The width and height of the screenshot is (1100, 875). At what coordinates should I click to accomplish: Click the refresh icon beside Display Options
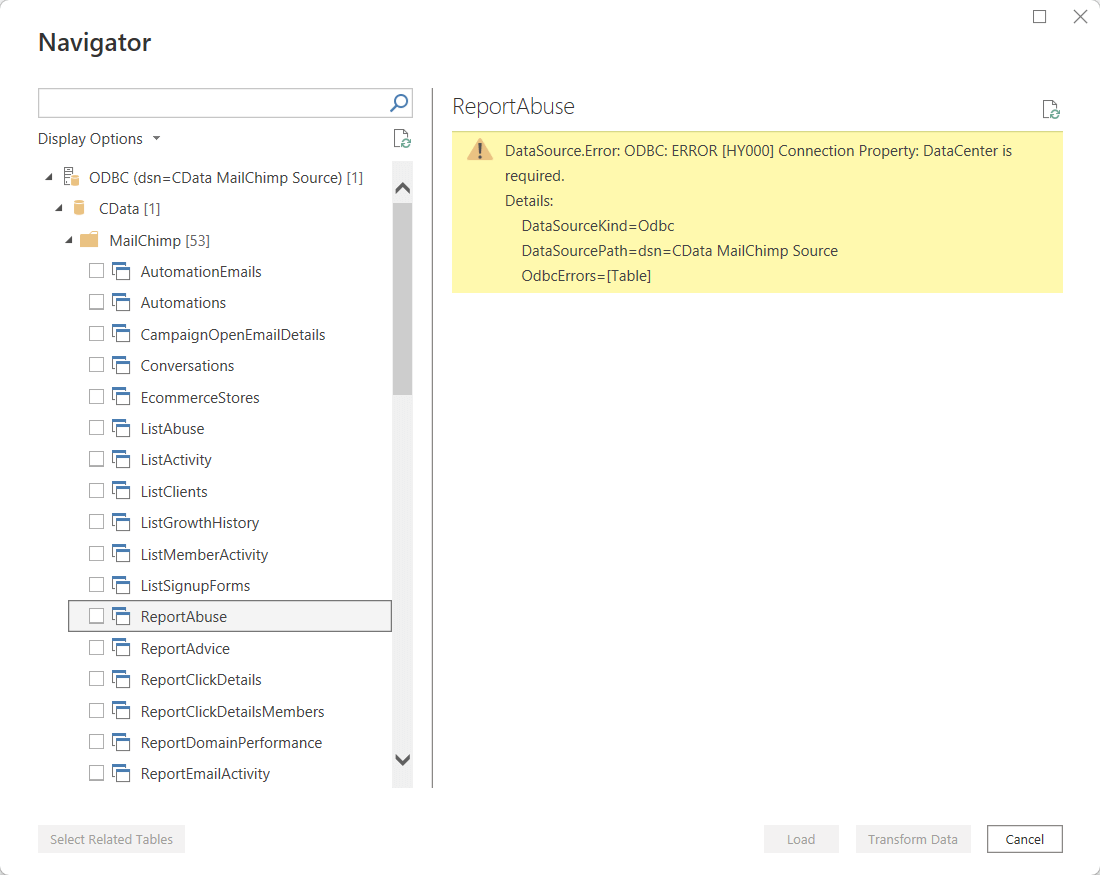pyautogui.click(x=402, y=139)
